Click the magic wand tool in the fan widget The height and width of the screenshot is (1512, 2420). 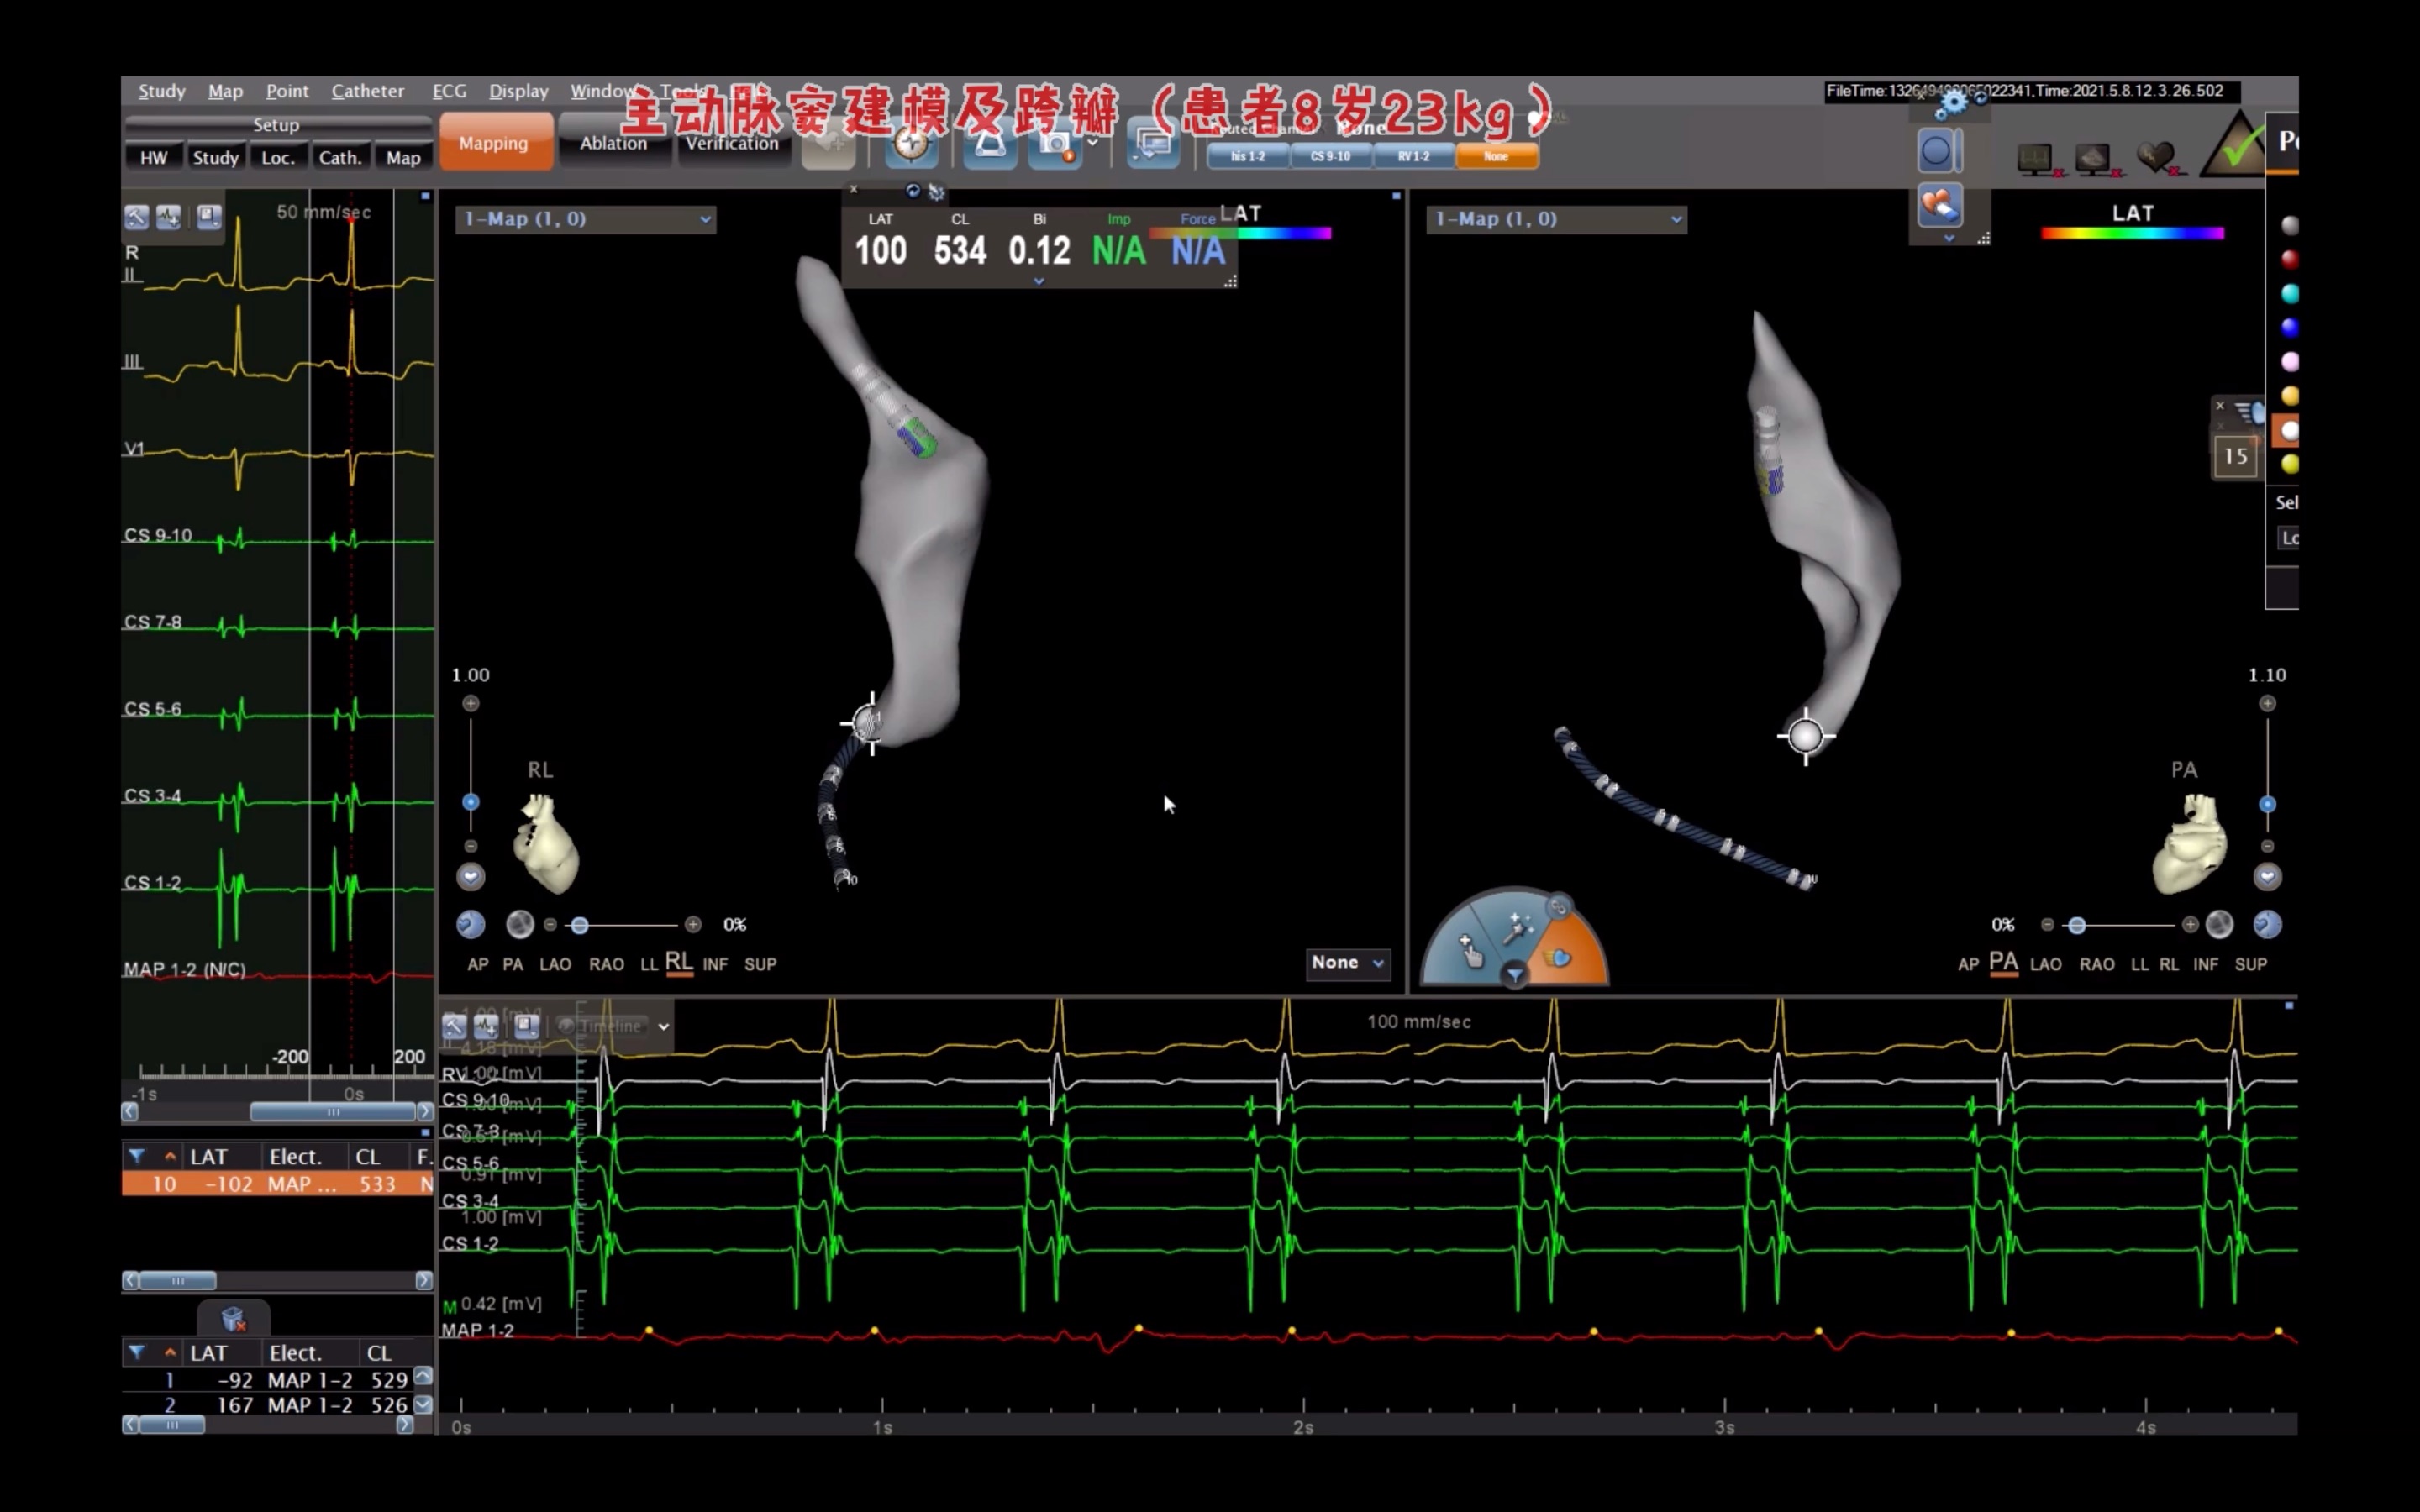(1518, 927)
